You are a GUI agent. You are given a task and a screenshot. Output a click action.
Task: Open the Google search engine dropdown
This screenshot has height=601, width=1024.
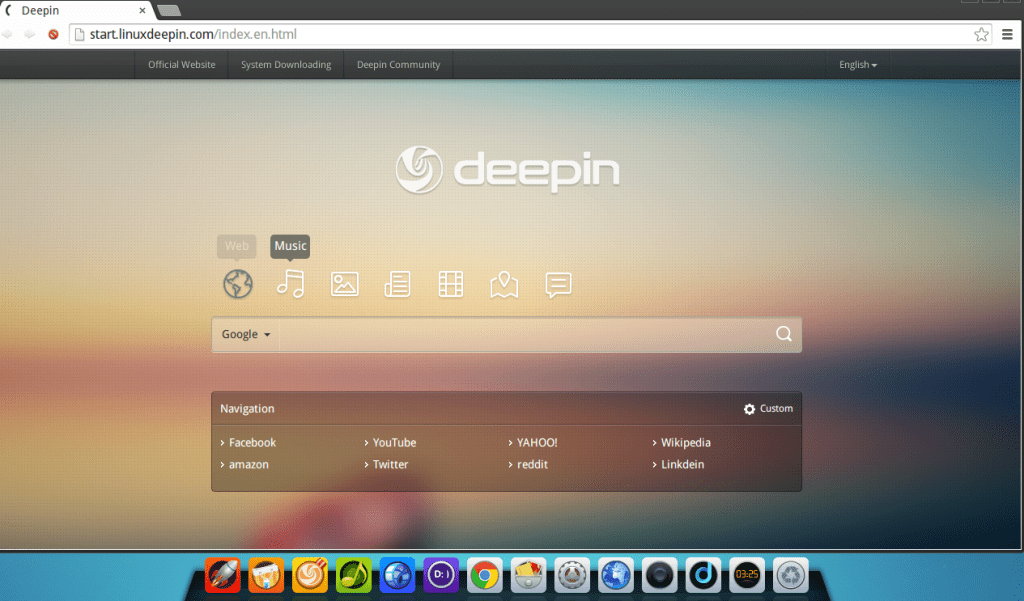(245, 334)
